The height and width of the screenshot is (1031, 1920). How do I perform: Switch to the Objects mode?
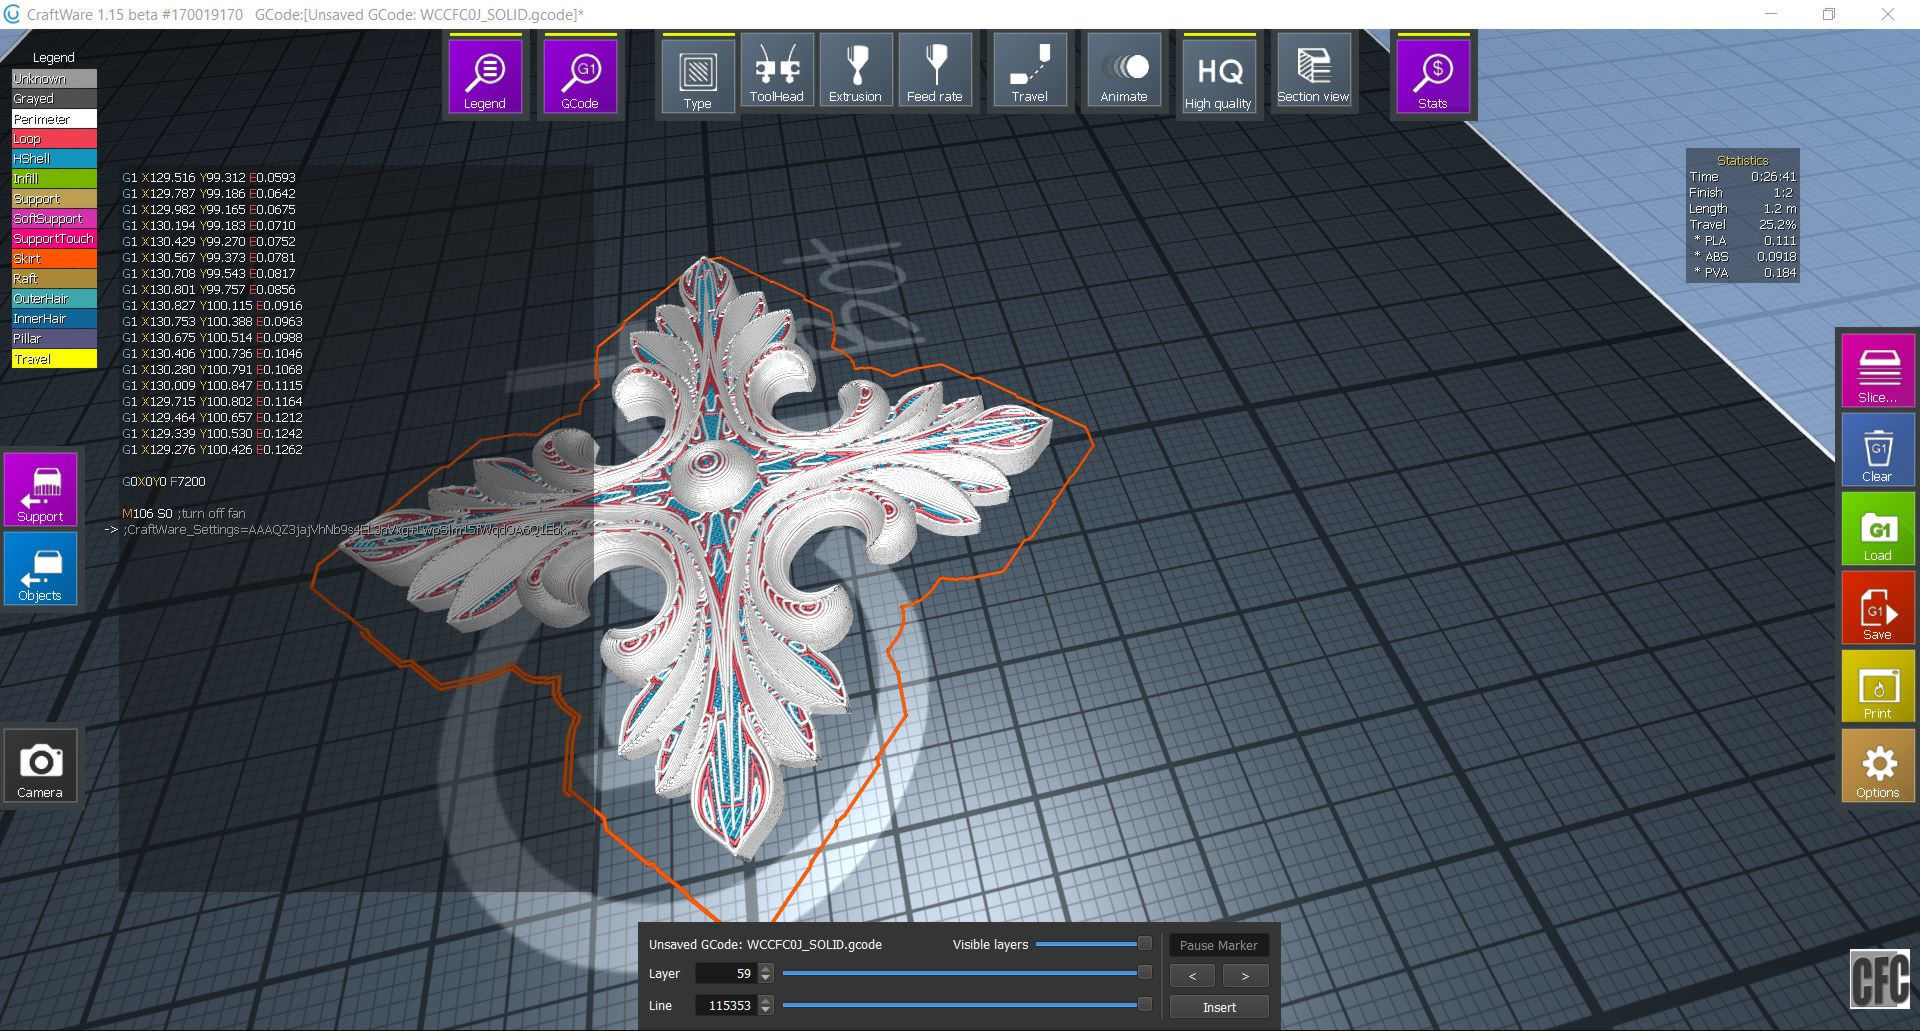40,569
